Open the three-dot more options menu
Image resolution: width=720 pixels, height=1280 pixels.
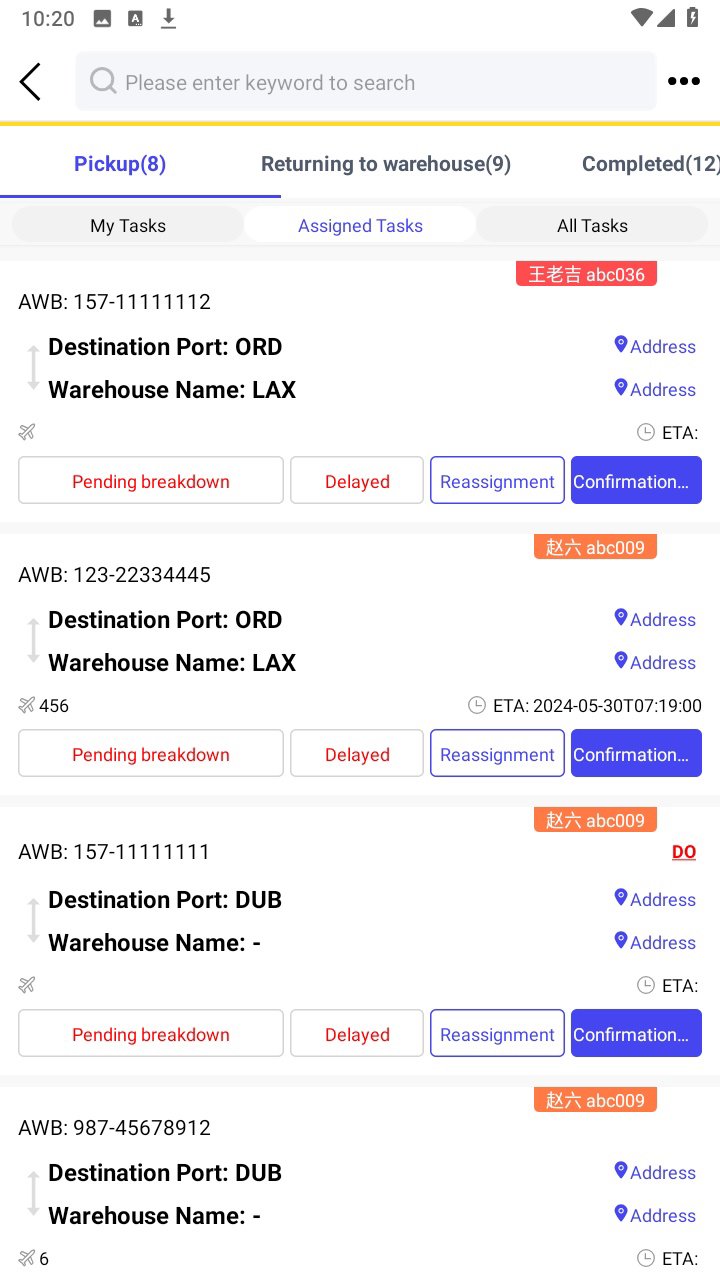tap(684, 82)
